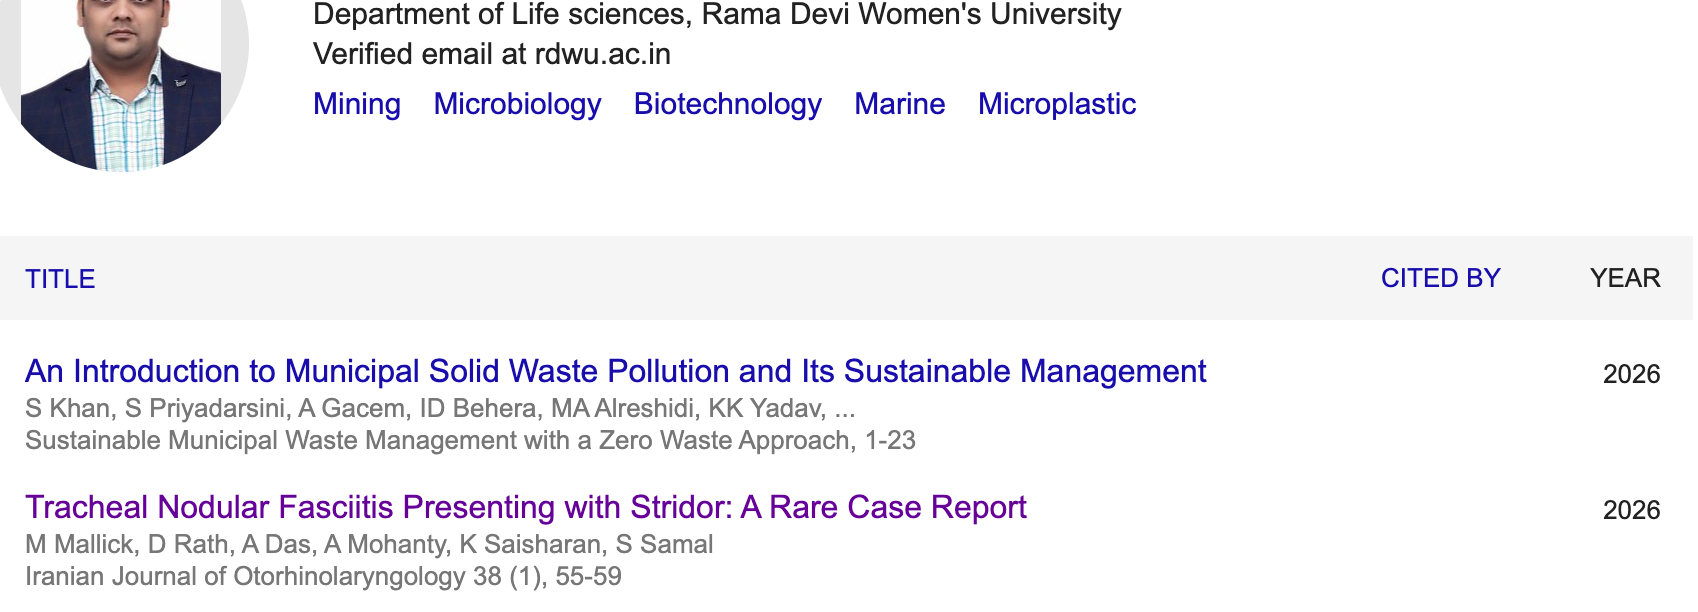Click the Sustainable Municipal Waste Management venue line
1698x612 pixels.
470,440
